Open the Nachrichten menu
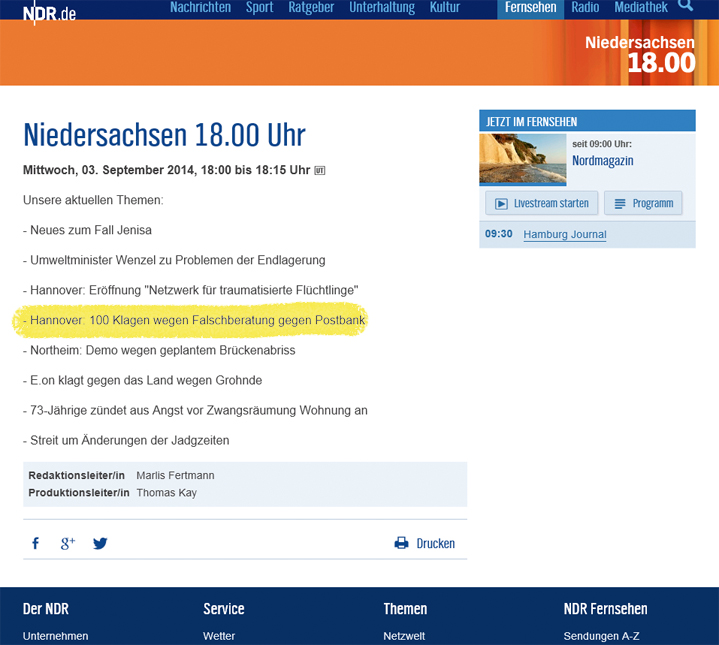Screen dimensions: 719x645 pyautogui.click(x=200, y=7)
